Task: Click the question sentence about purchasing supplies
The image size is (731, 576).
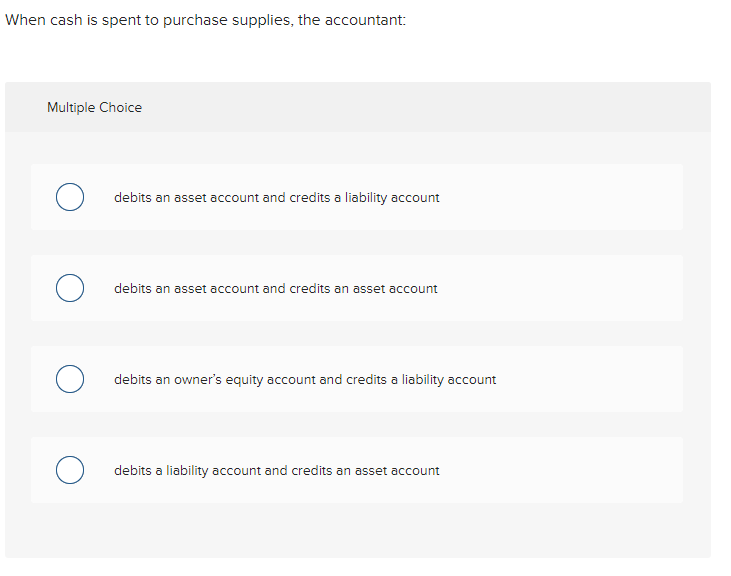Action: pyautogui.click(x=205, y=20)
